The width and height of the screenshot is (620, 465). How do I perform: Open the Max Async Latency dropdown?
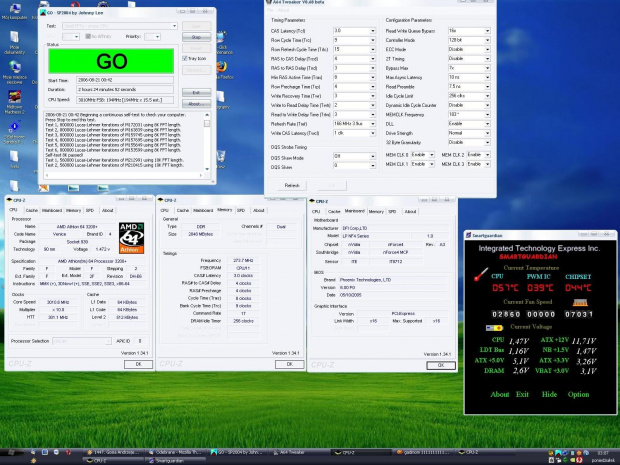pyautogui.click(x=469, y=77)
